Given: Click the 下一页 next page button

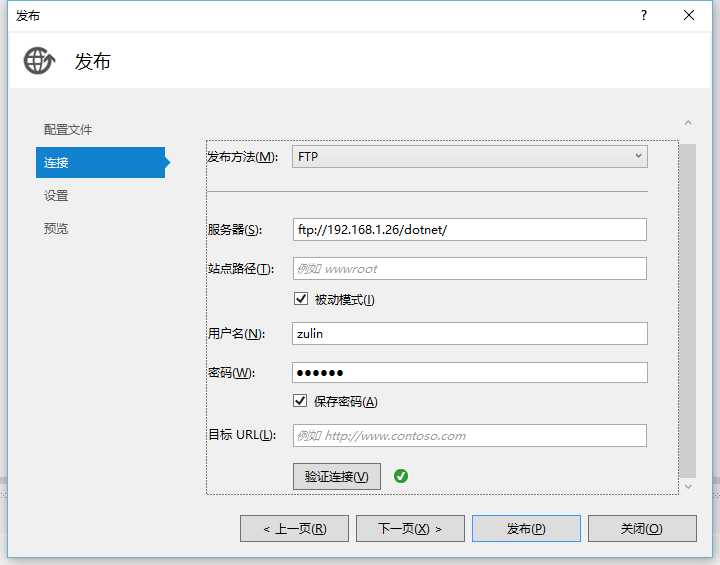Looking at the screenshot, I should 410,529.
